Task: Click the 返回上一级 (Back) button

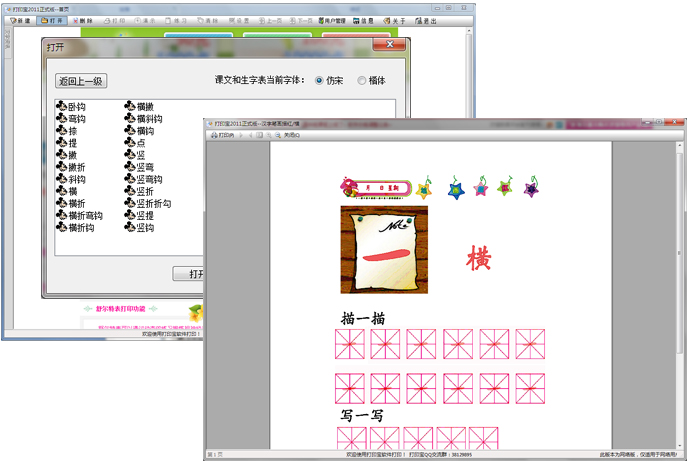Action: coord(81,81)
